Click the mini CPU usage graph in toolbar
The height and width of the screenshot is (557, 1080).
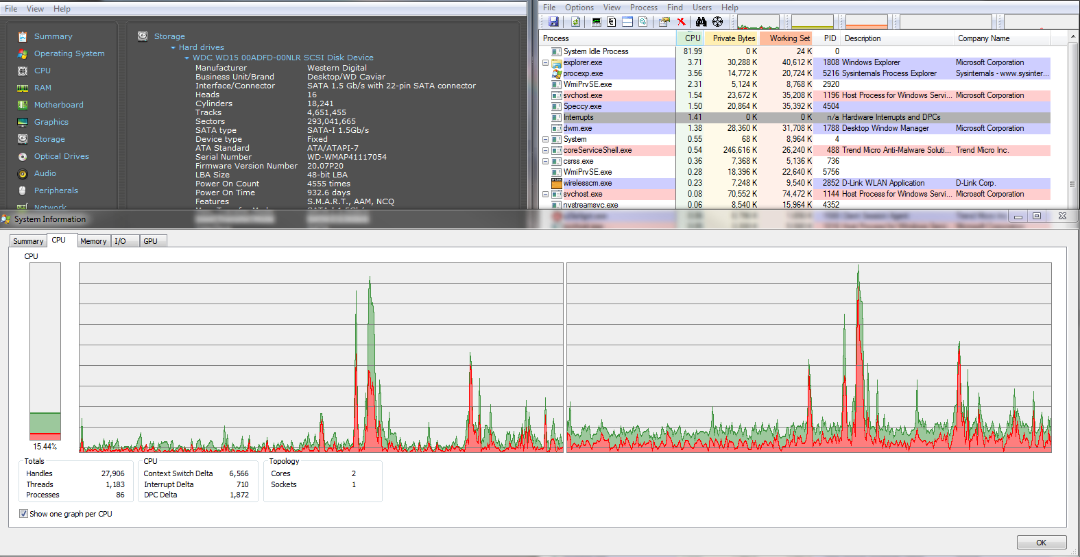[756, 22]
